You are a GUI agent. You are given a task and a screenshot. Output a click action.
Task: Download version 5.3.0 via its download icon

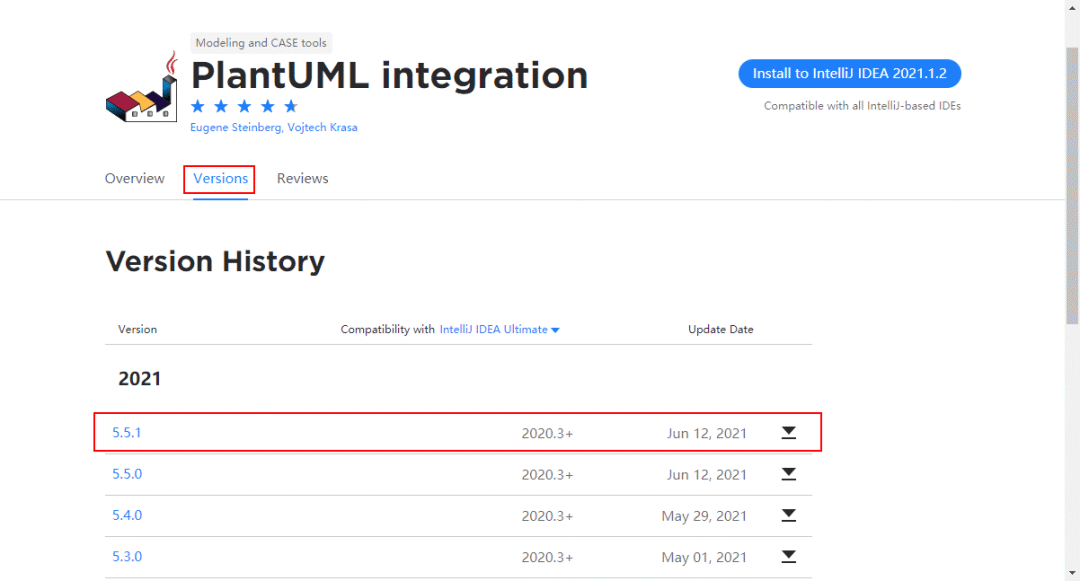pyautogui.click(x=788, y=557)
